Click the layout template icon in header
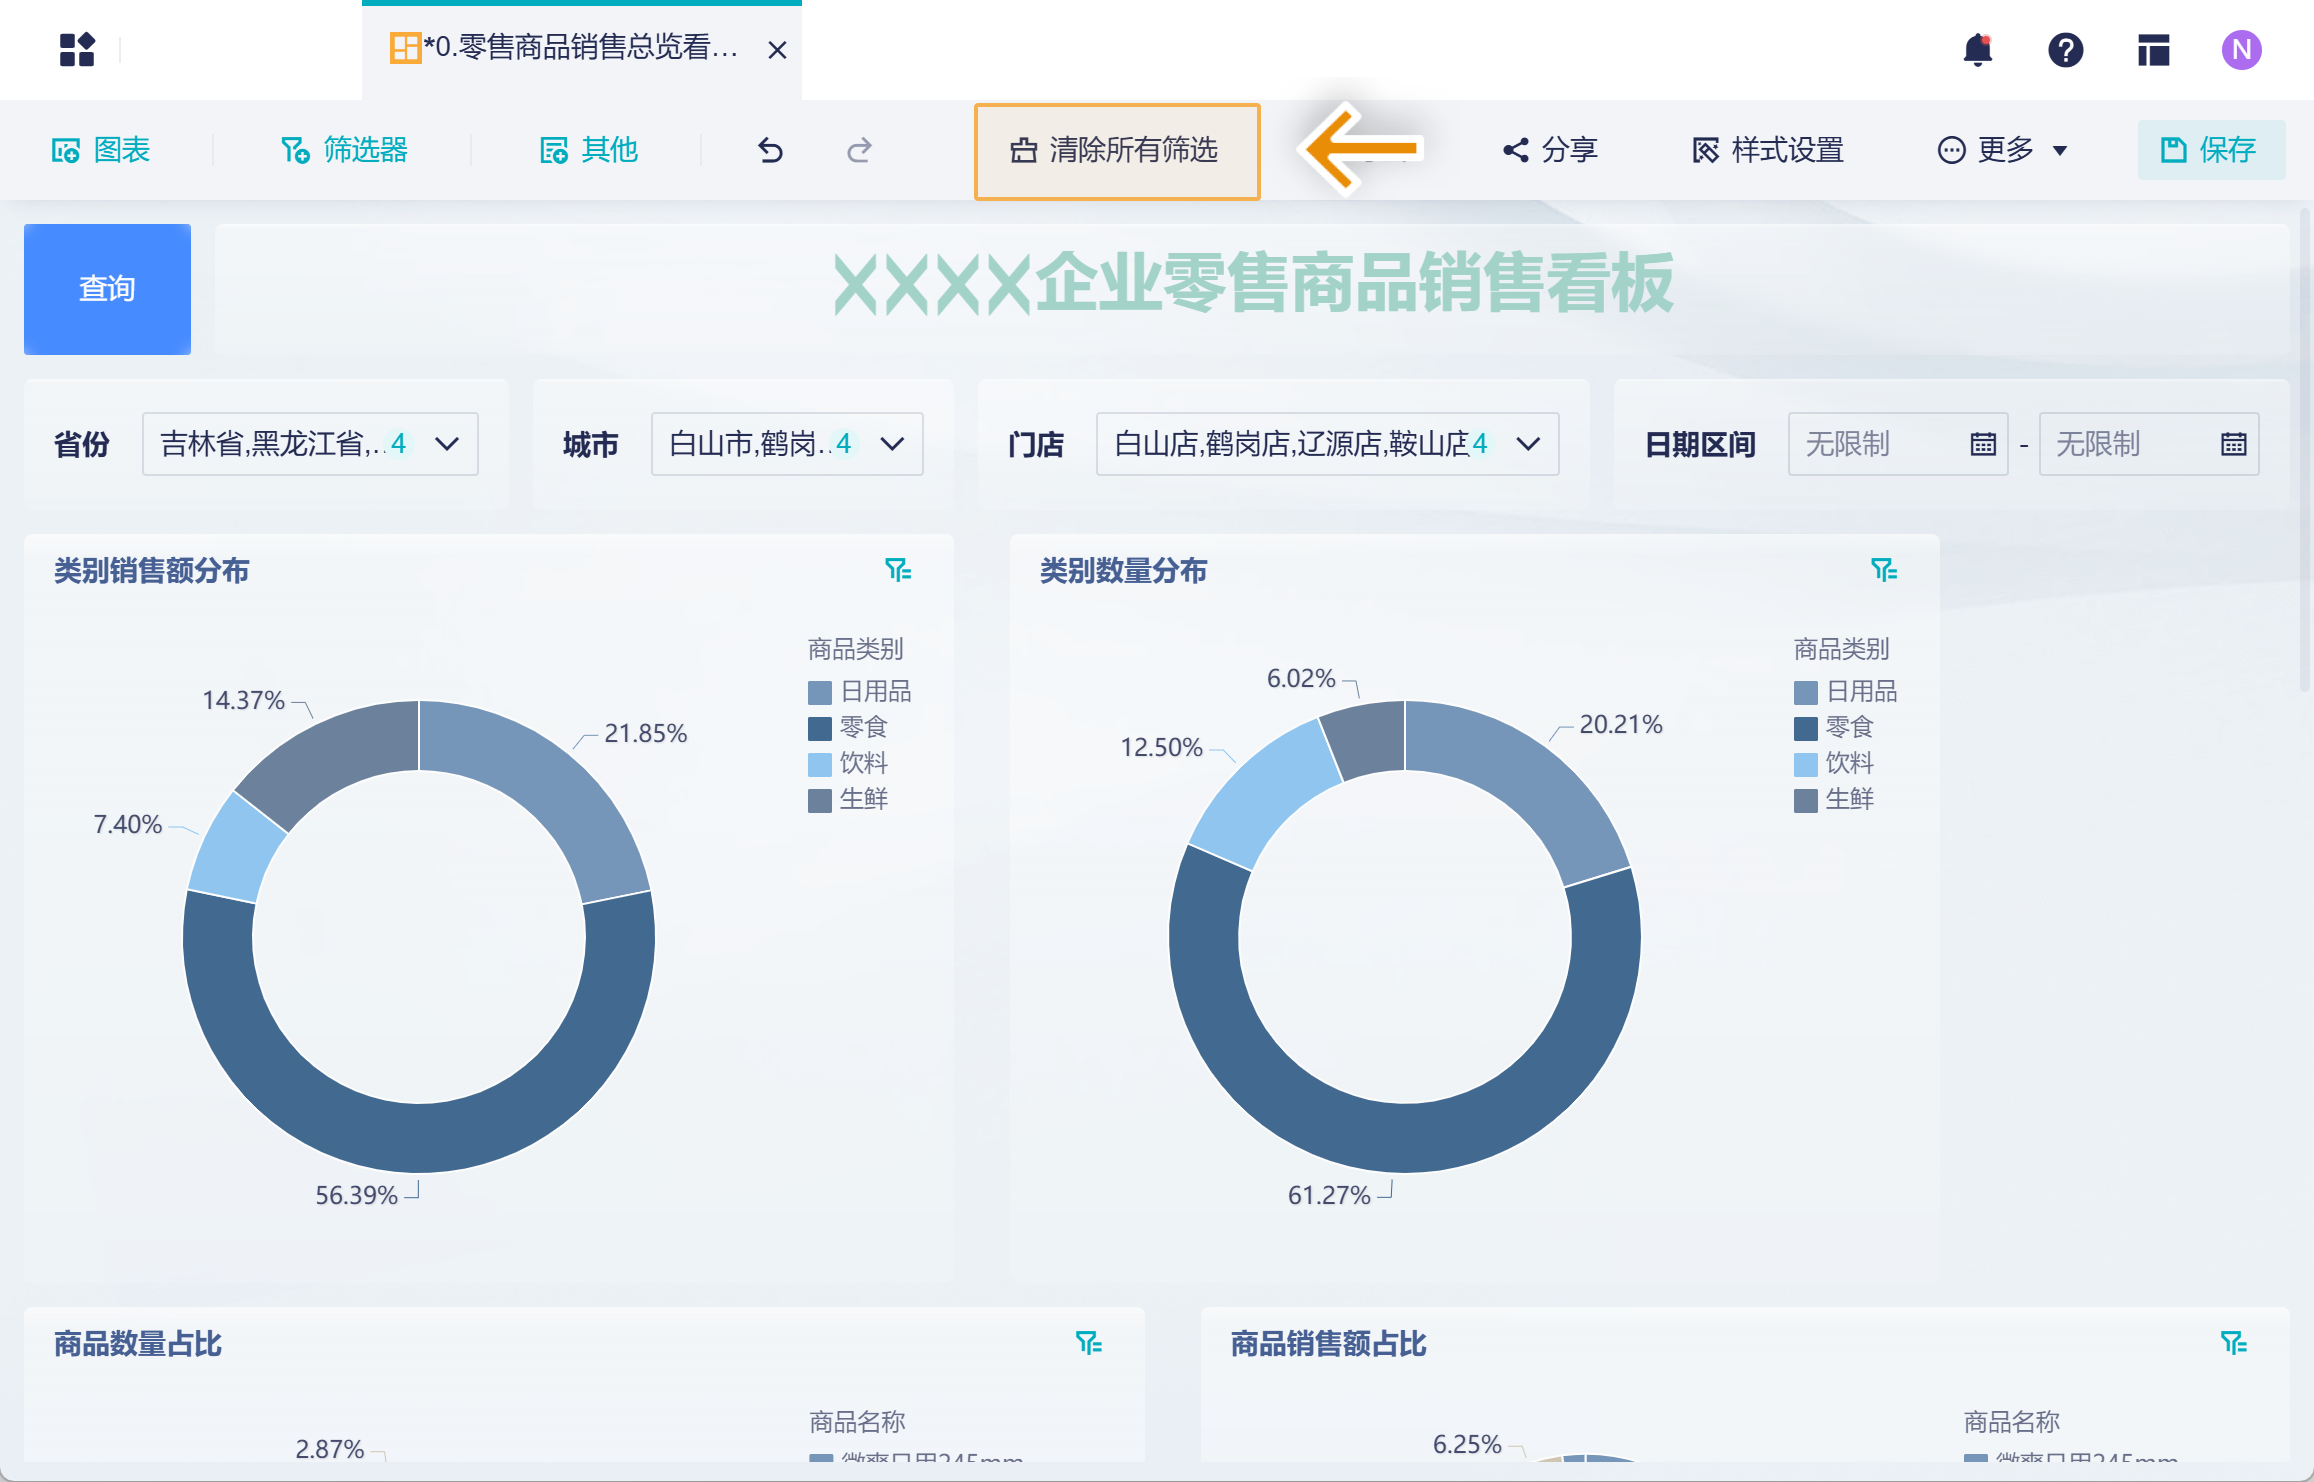Screen dimensions: 2314x1482 [x=2153, y=50]
